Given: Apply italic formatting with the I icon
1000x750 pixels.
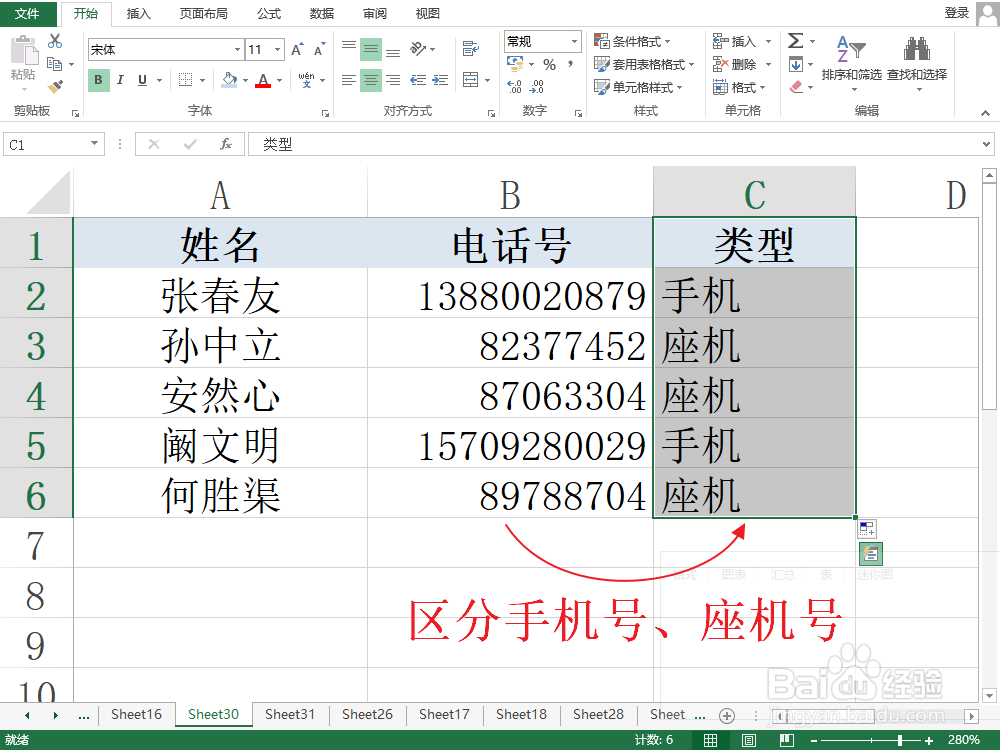Looking at the screenshot, I should click(119, 78).
